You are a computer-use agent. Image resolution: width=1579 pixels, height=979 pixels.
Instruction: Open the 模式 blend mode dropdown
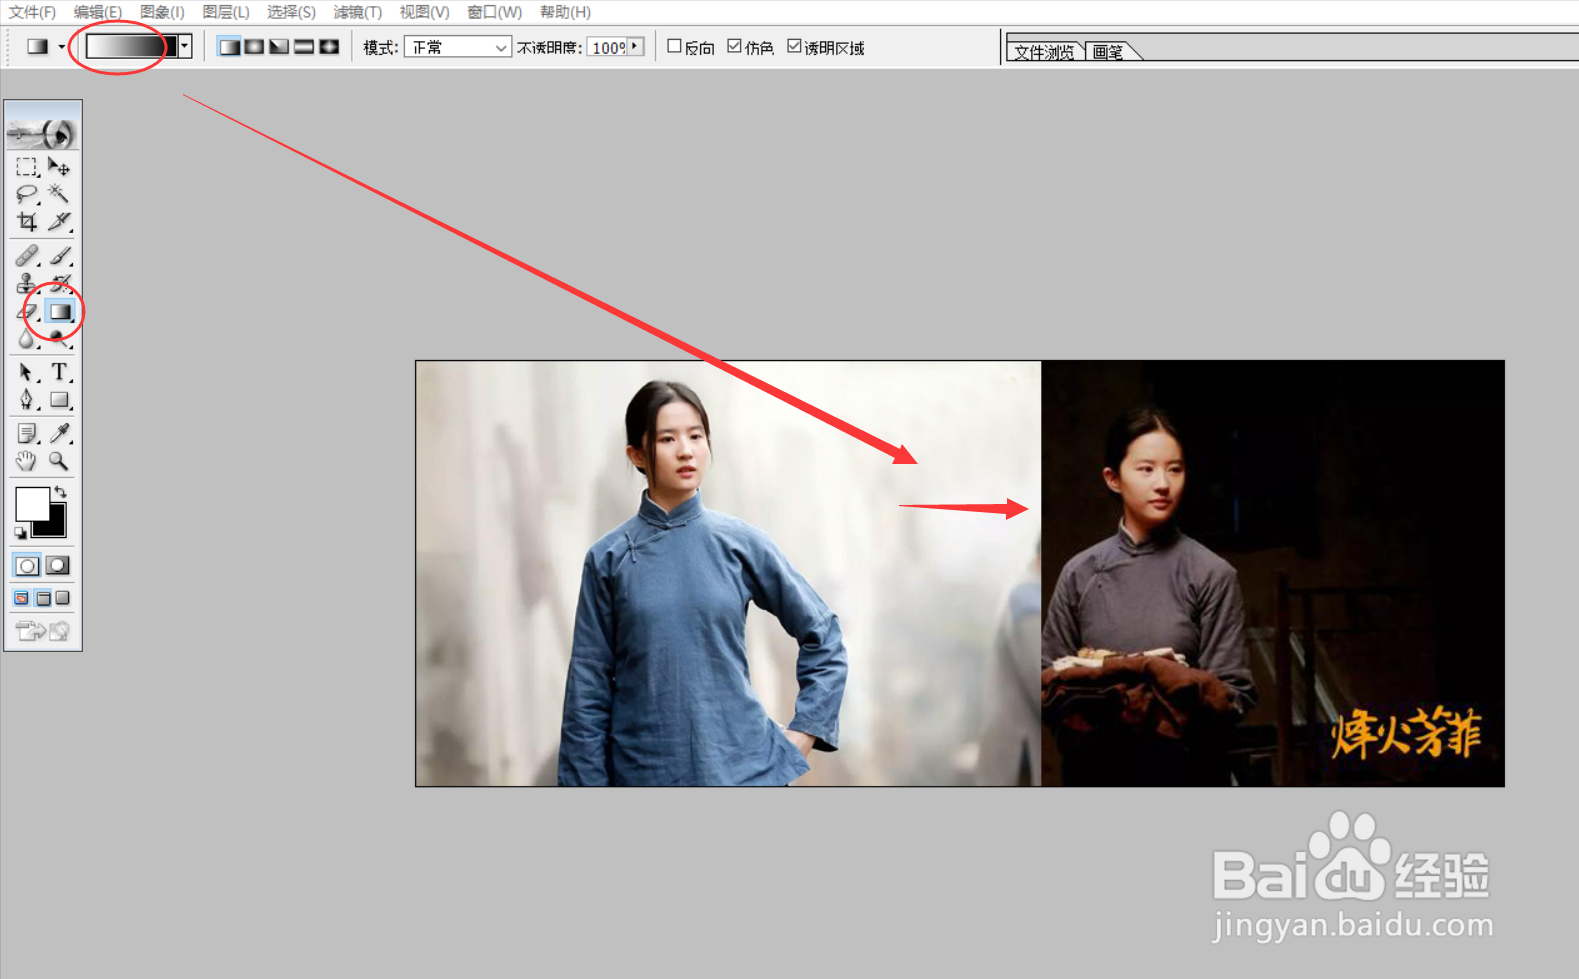(457, 47)
